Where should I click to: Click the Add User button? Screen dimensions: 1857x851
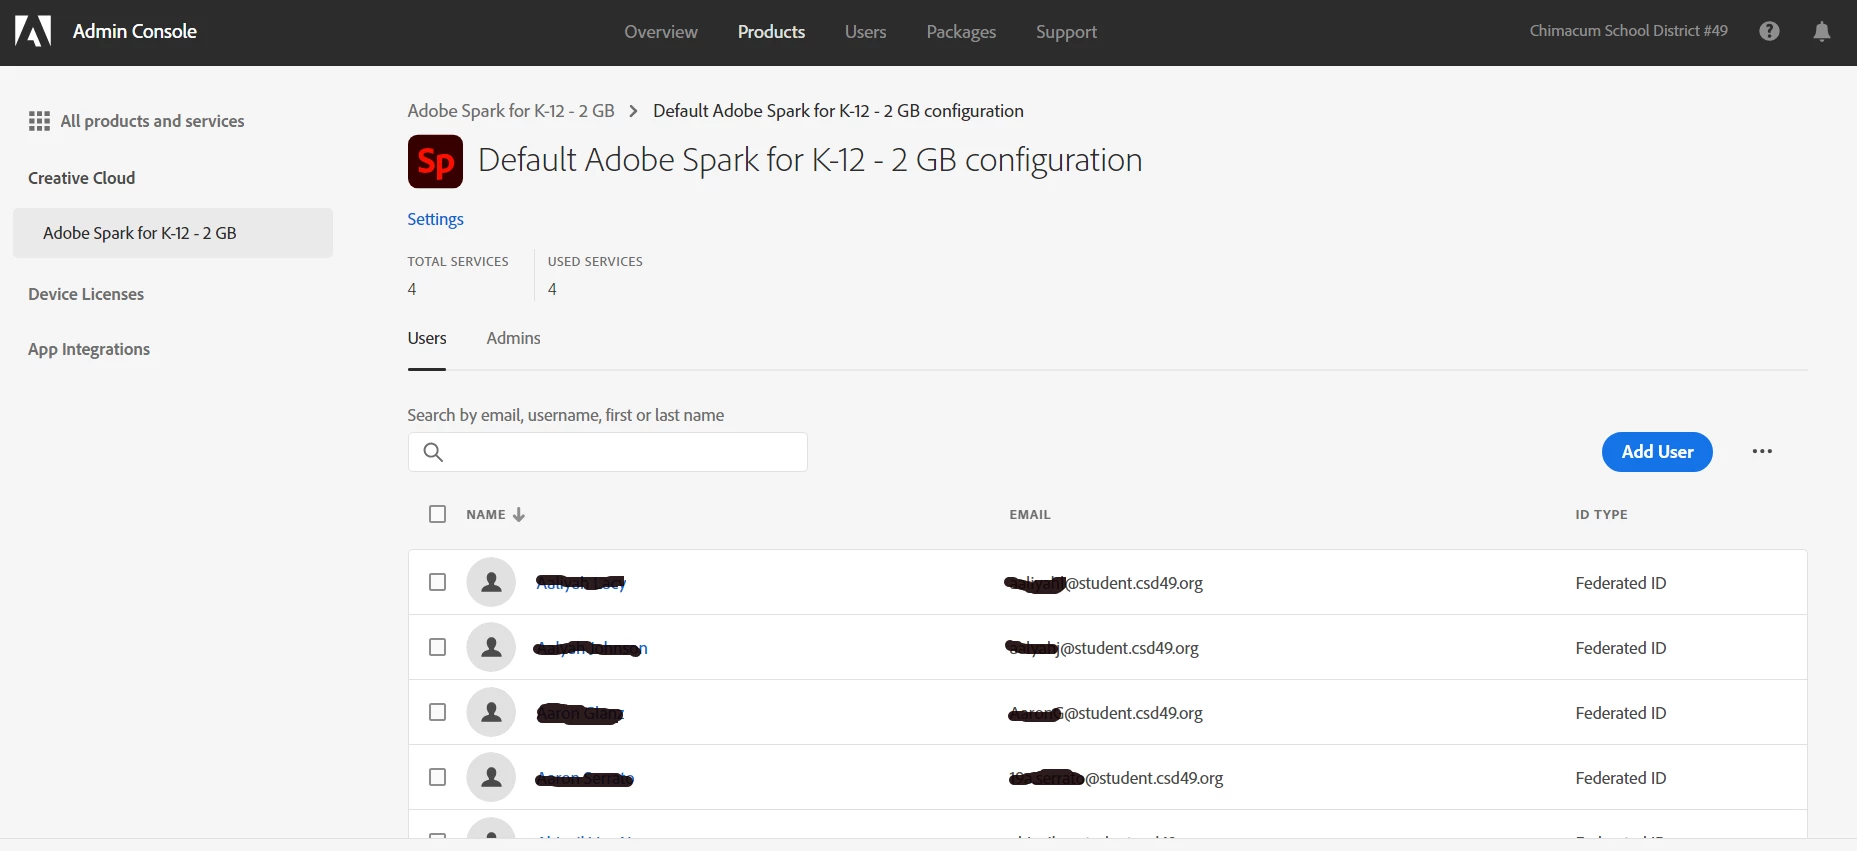pos(1657,451)
